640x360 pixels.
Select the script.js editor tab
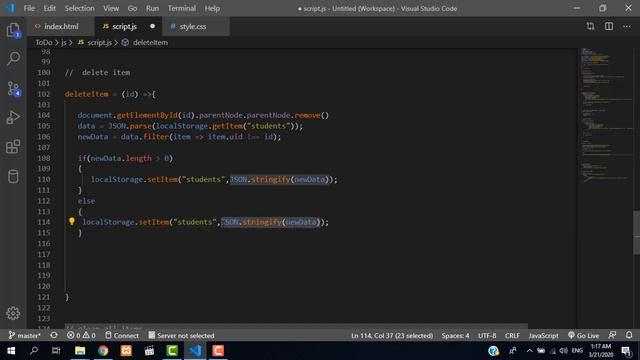[124, 27]
